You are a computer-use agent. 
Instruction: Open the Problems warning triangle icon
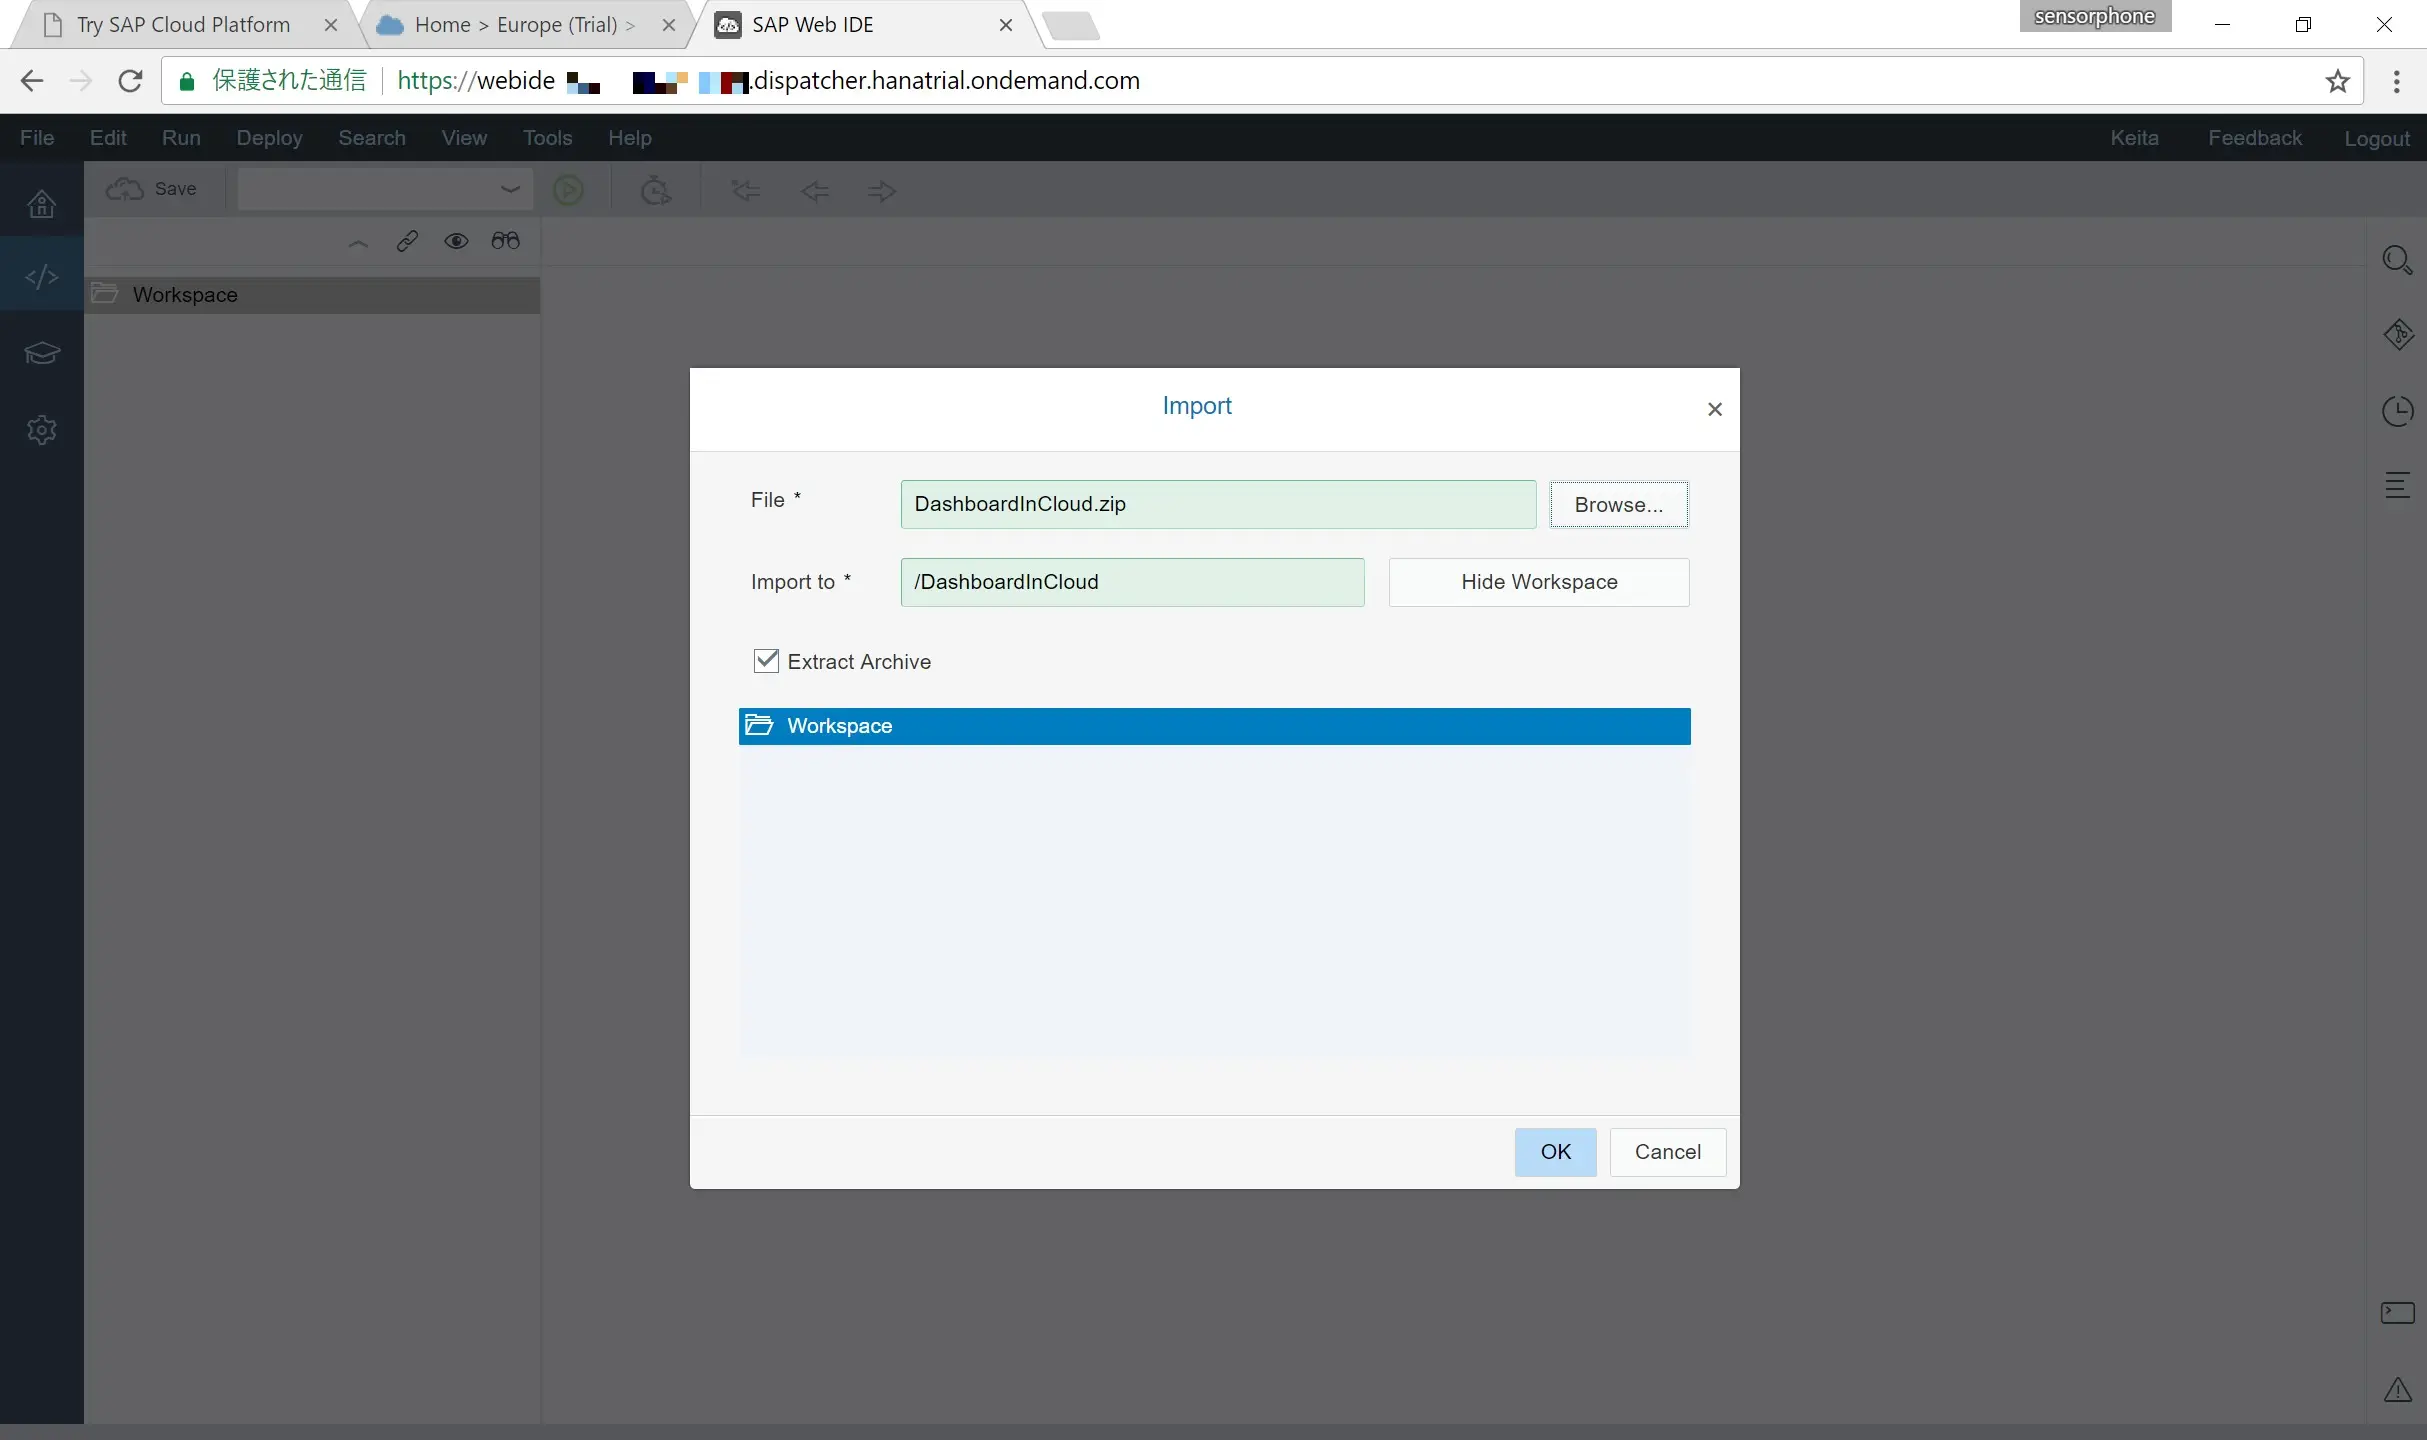(x=2397, y=1390)
